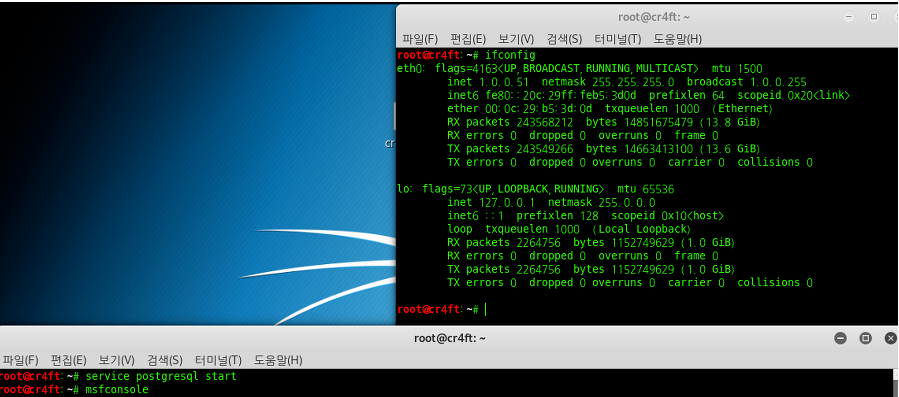This screenshot has width=899, height=397.
Task: Click the lower terminal title bar text
Action: [450, 338]
